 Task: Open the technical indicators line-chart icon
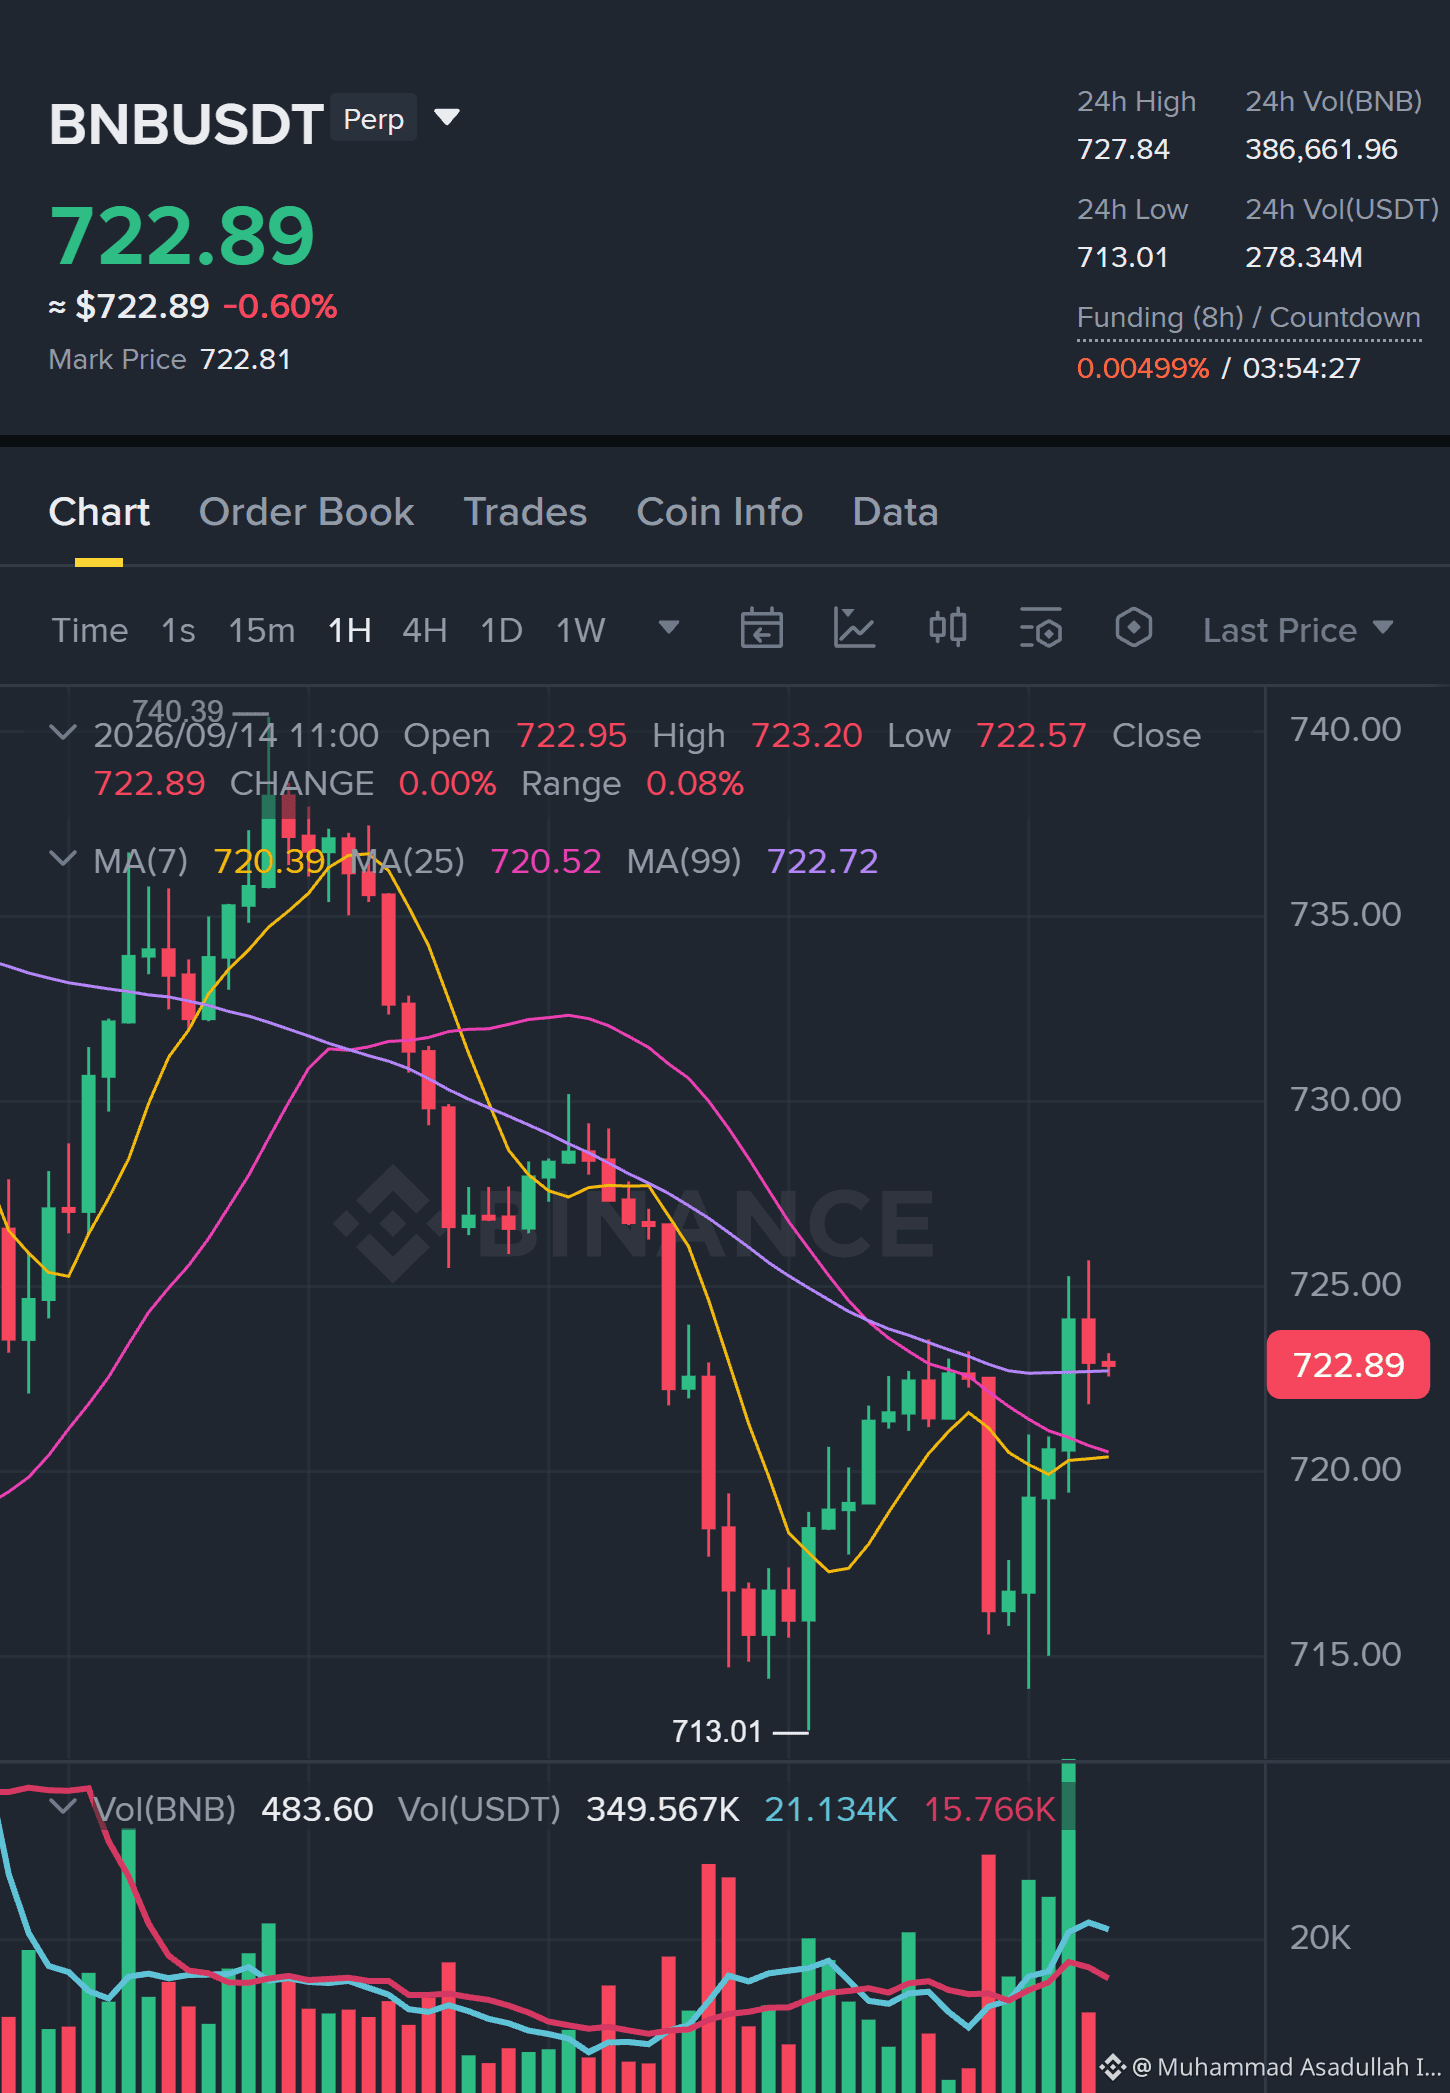(x=854, y=629)
